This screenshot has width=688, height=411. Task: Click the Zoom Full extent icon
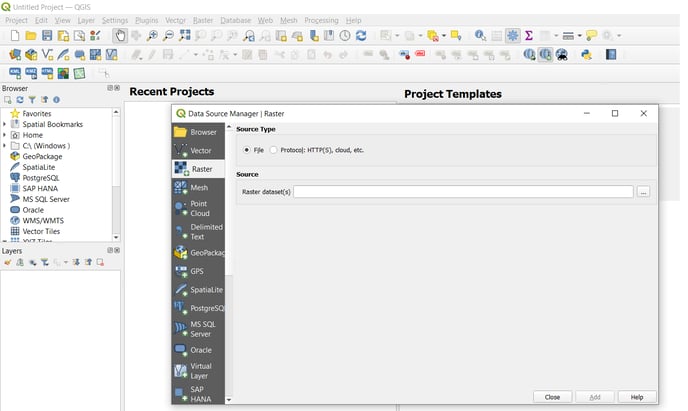pyautogui.click(x=184, y=36)
